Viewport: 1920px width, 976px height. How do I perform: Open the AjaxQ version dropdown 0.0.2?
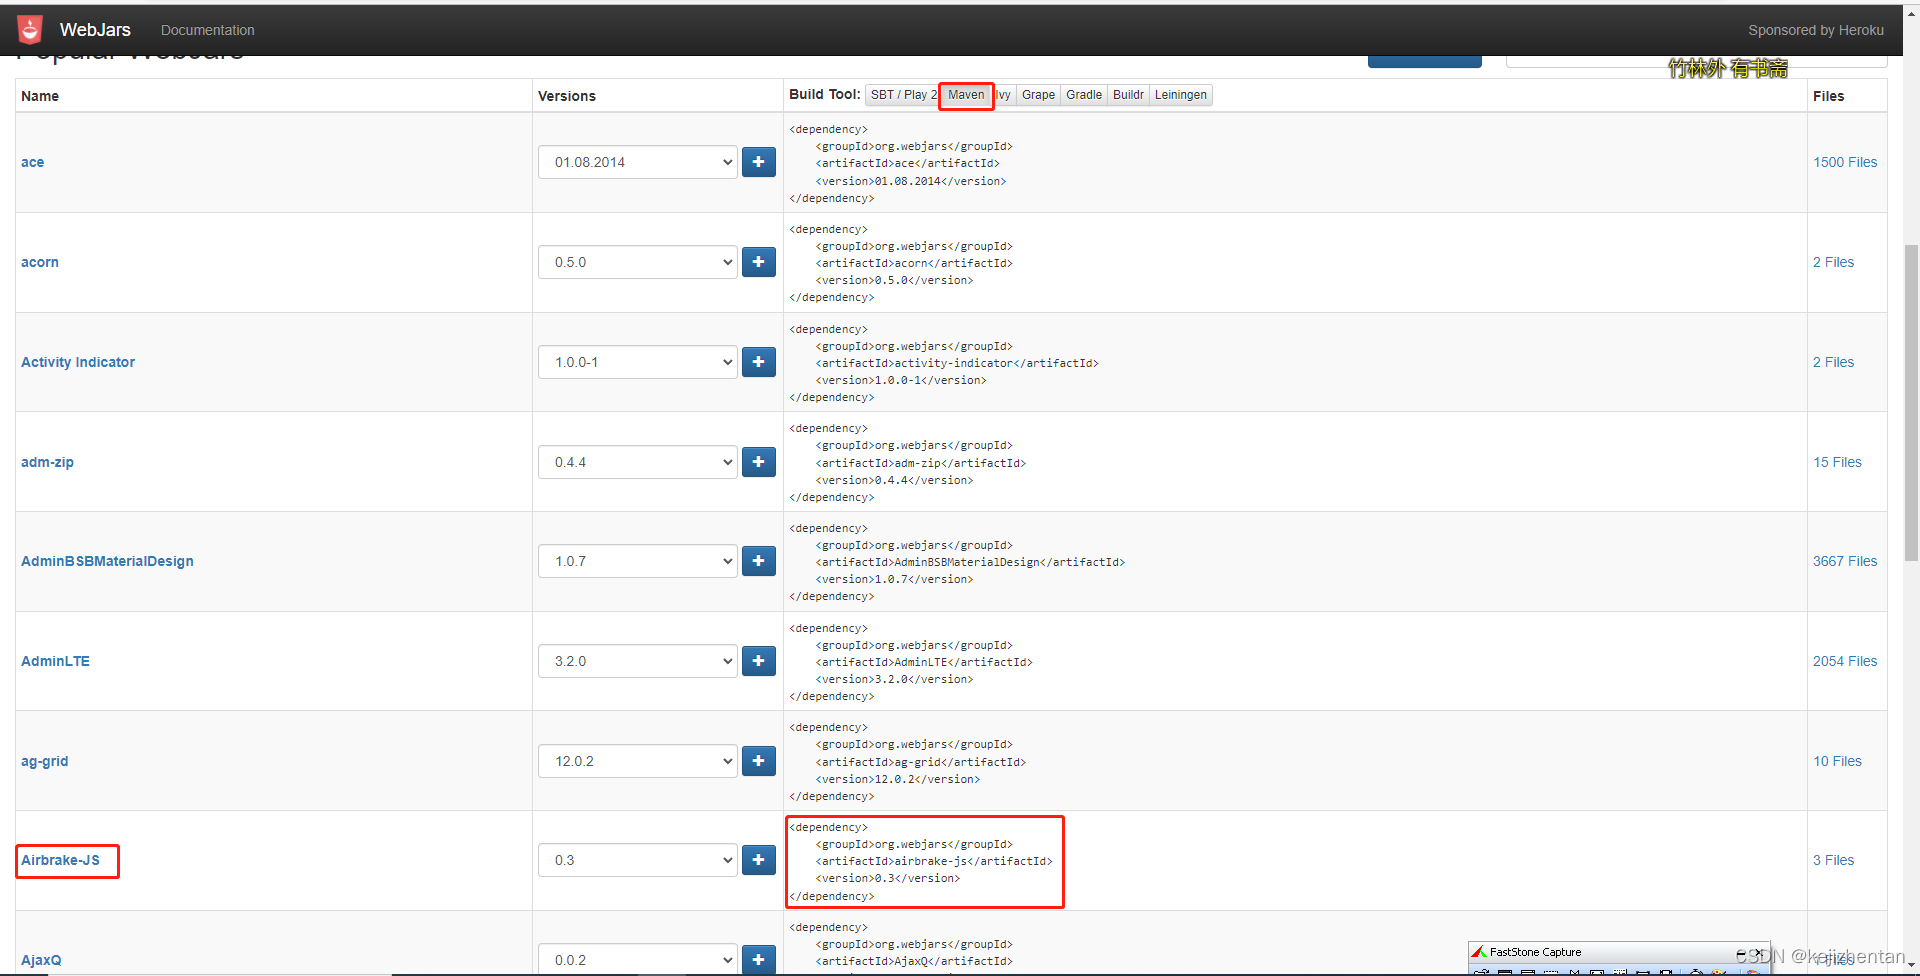click(x=638, y=959)
